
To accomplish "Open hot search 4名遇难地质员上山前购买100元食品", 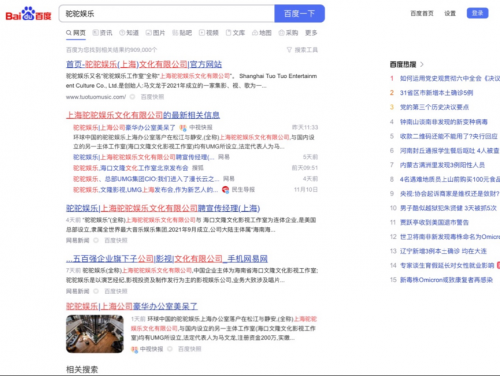I will [450, 179].
